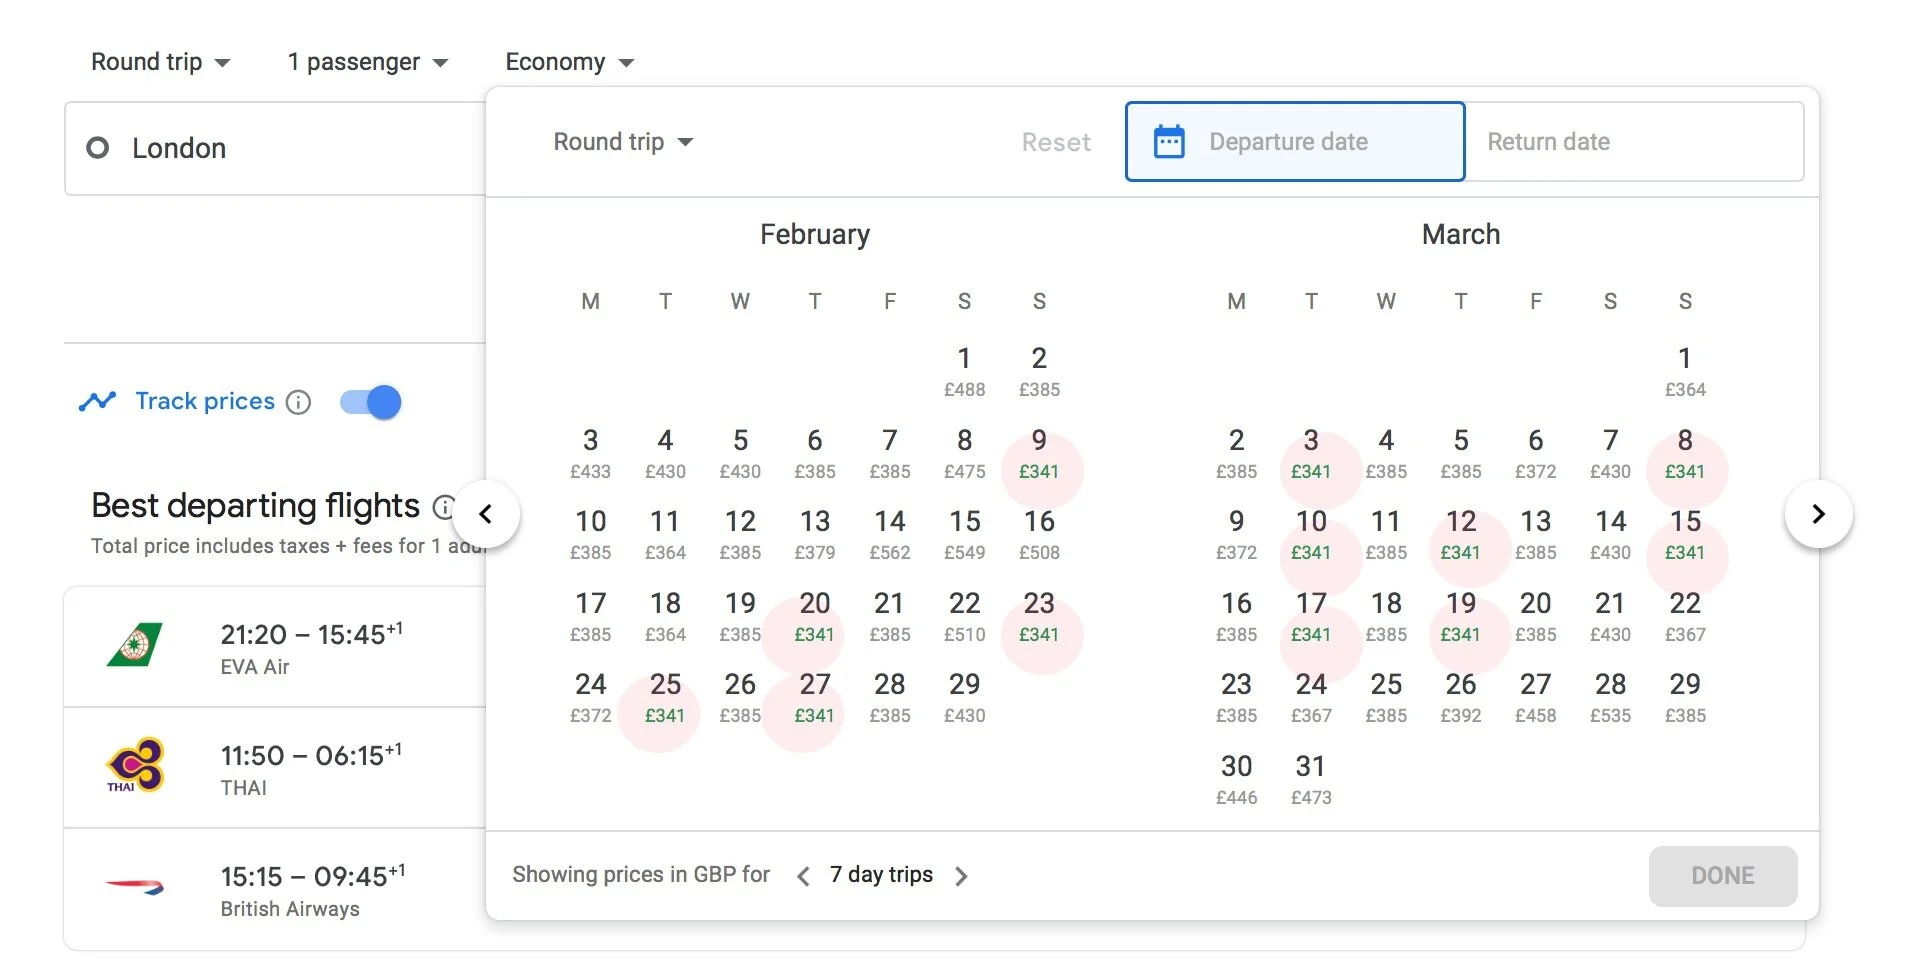Expand the 1 passenger selector

click(367, 62)
